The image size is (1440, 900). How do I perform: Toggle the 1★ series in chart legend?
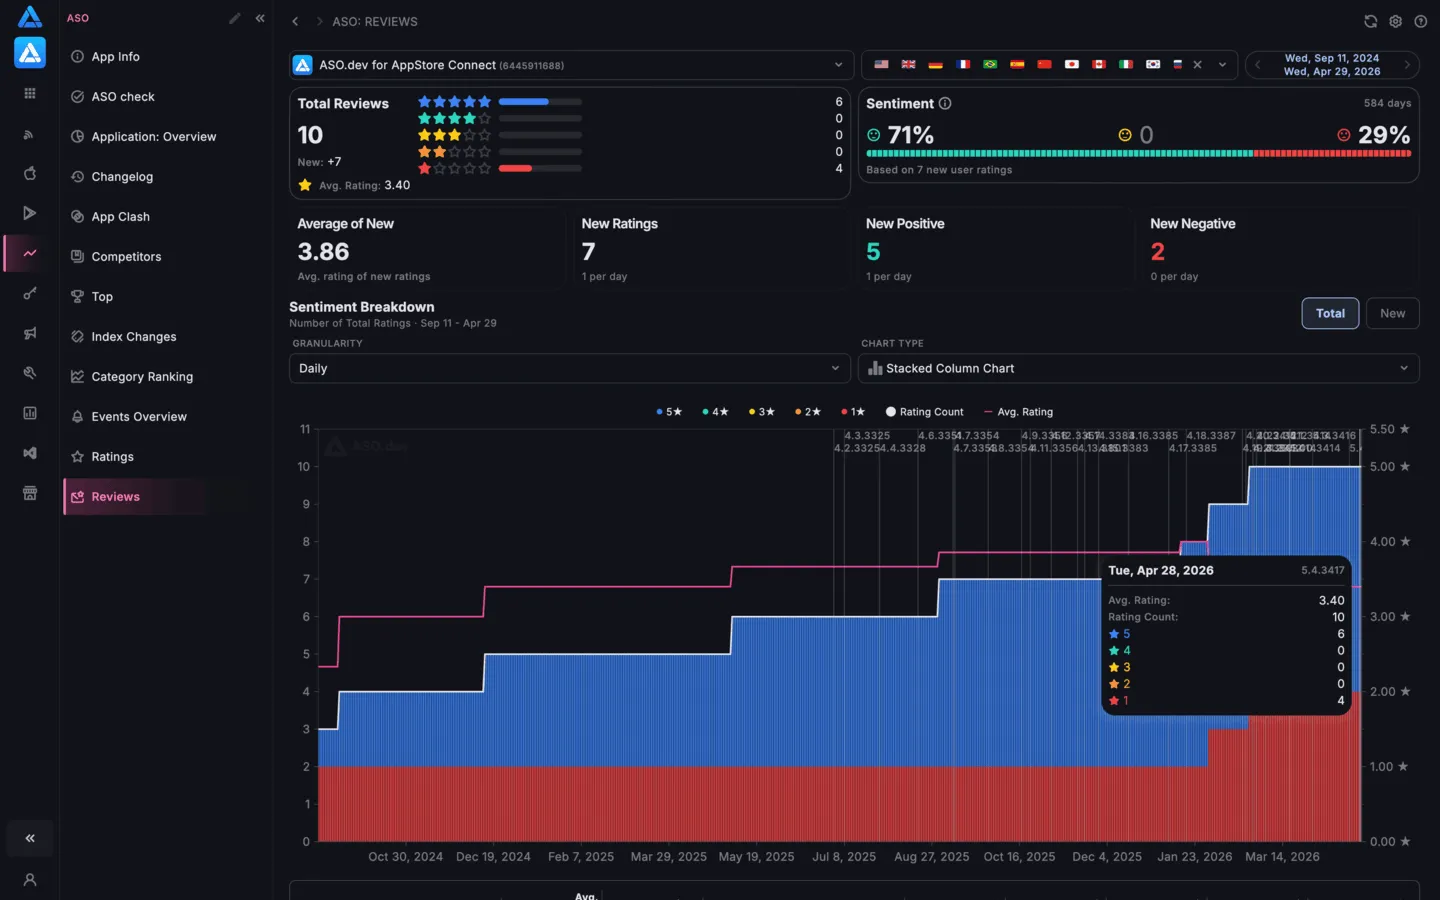(853, 412)
